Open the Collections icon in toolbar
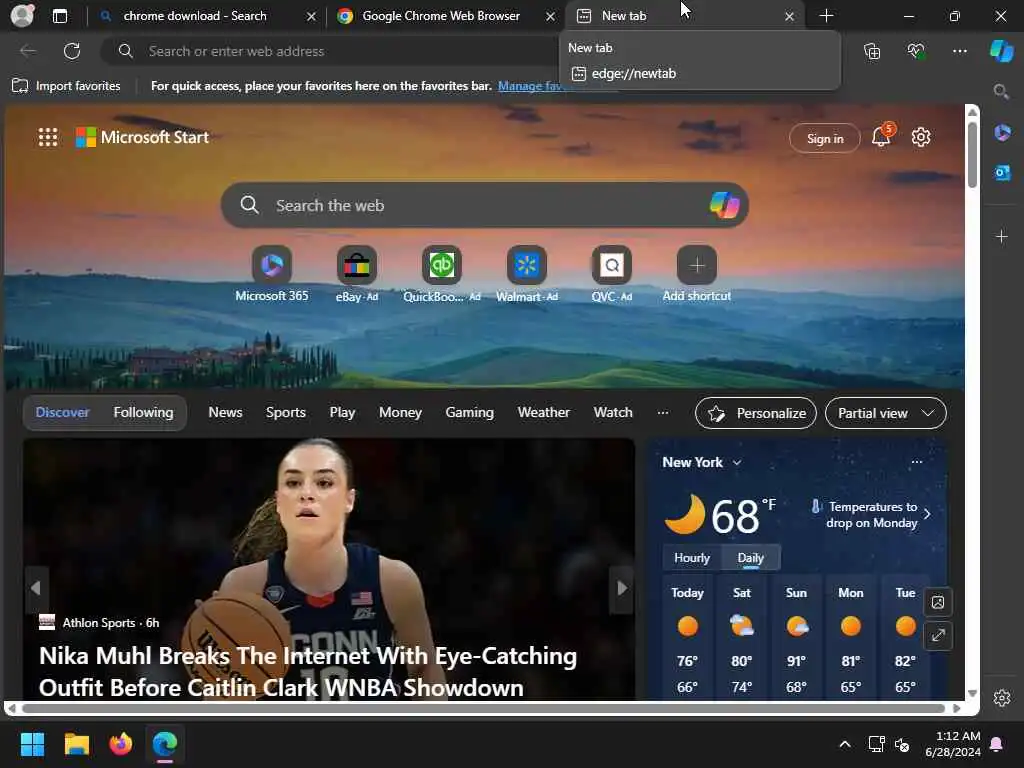The height and width of the screenshot is (768, 1024). pos(872,51)
